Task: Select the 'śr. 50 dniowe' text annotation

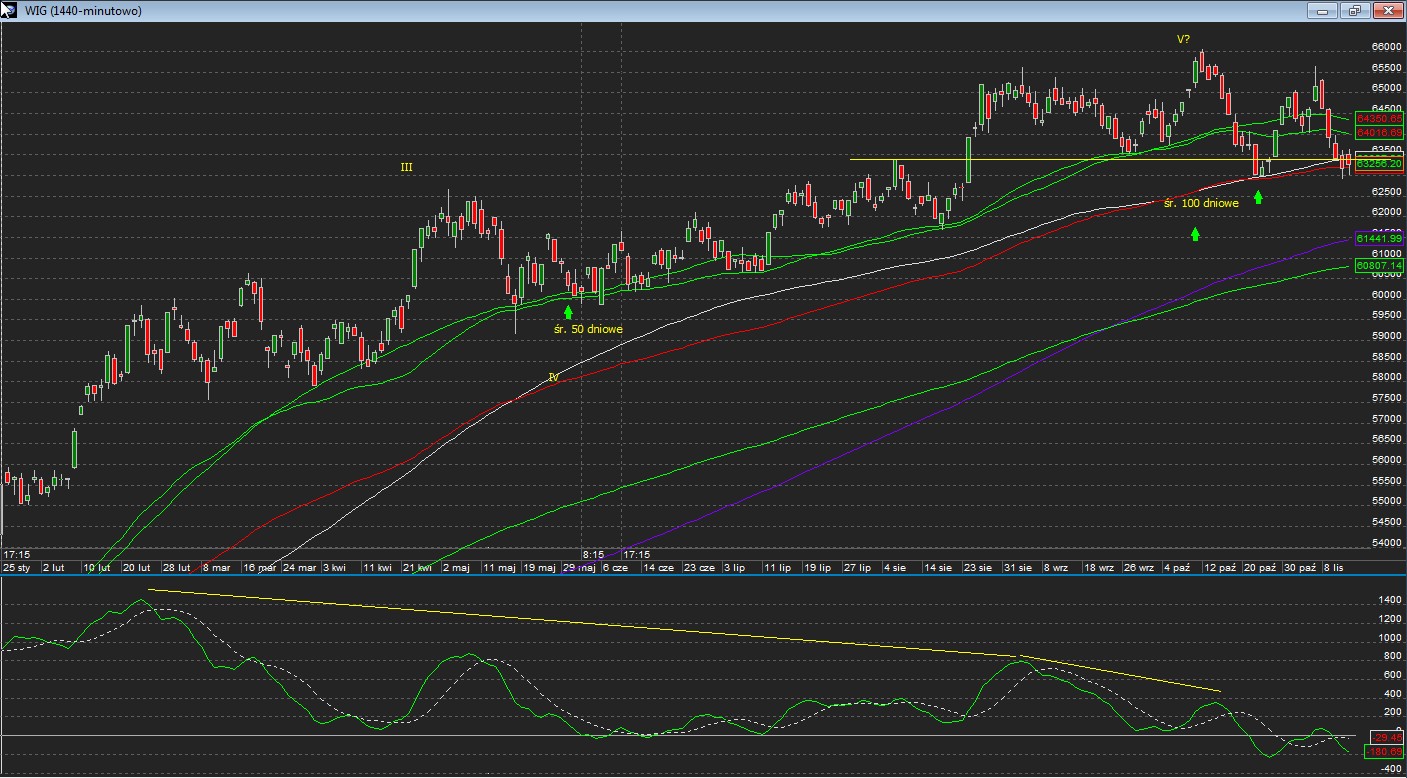Action: coord(588,329)
